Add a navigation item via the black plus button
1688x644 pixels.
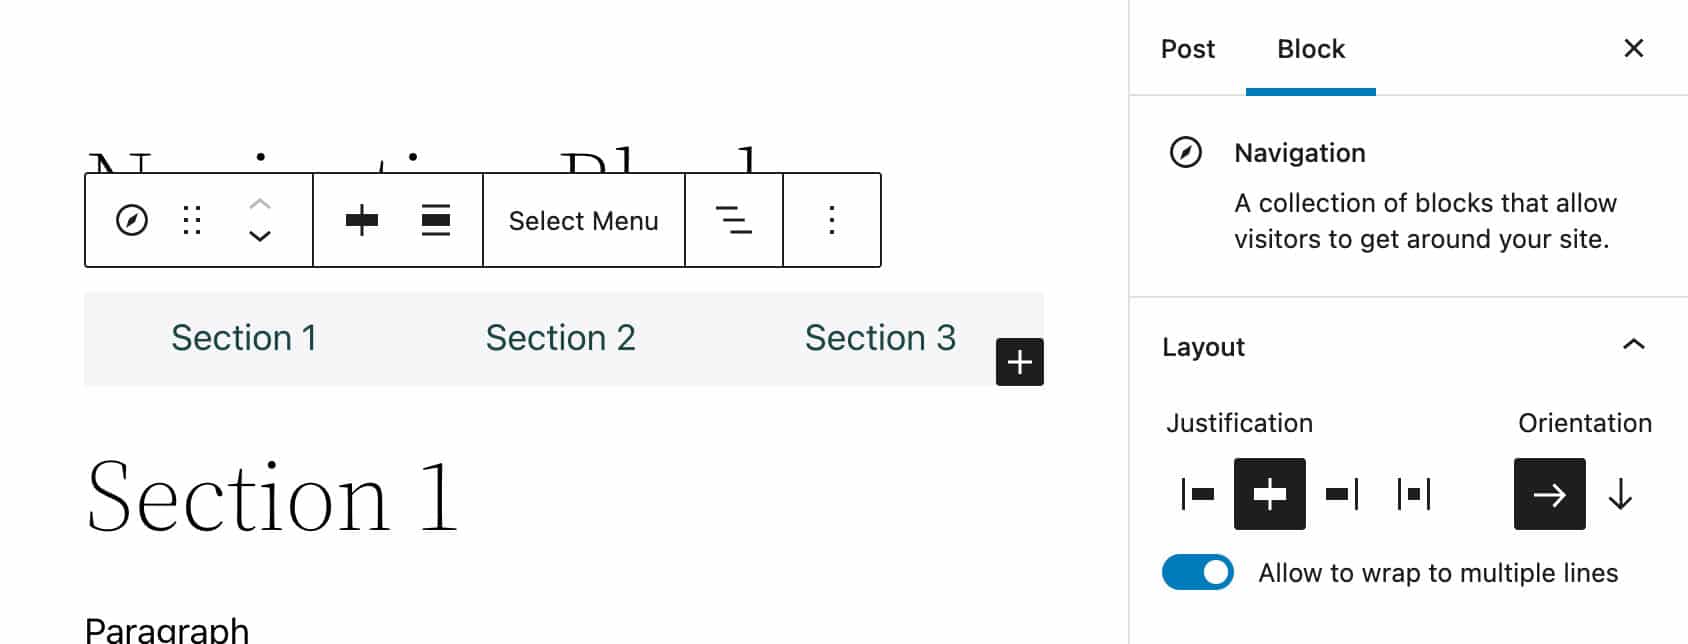coord(1019,361)
